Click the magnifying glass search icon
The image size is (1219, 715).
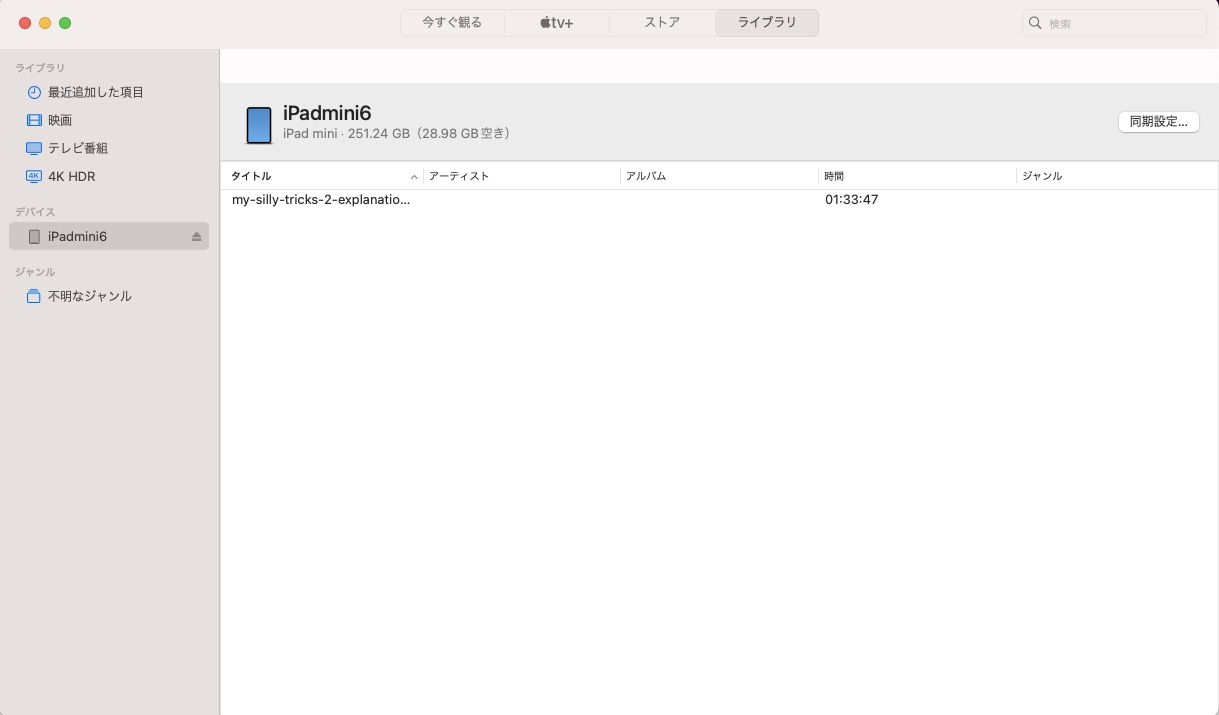pos(1036,23)
